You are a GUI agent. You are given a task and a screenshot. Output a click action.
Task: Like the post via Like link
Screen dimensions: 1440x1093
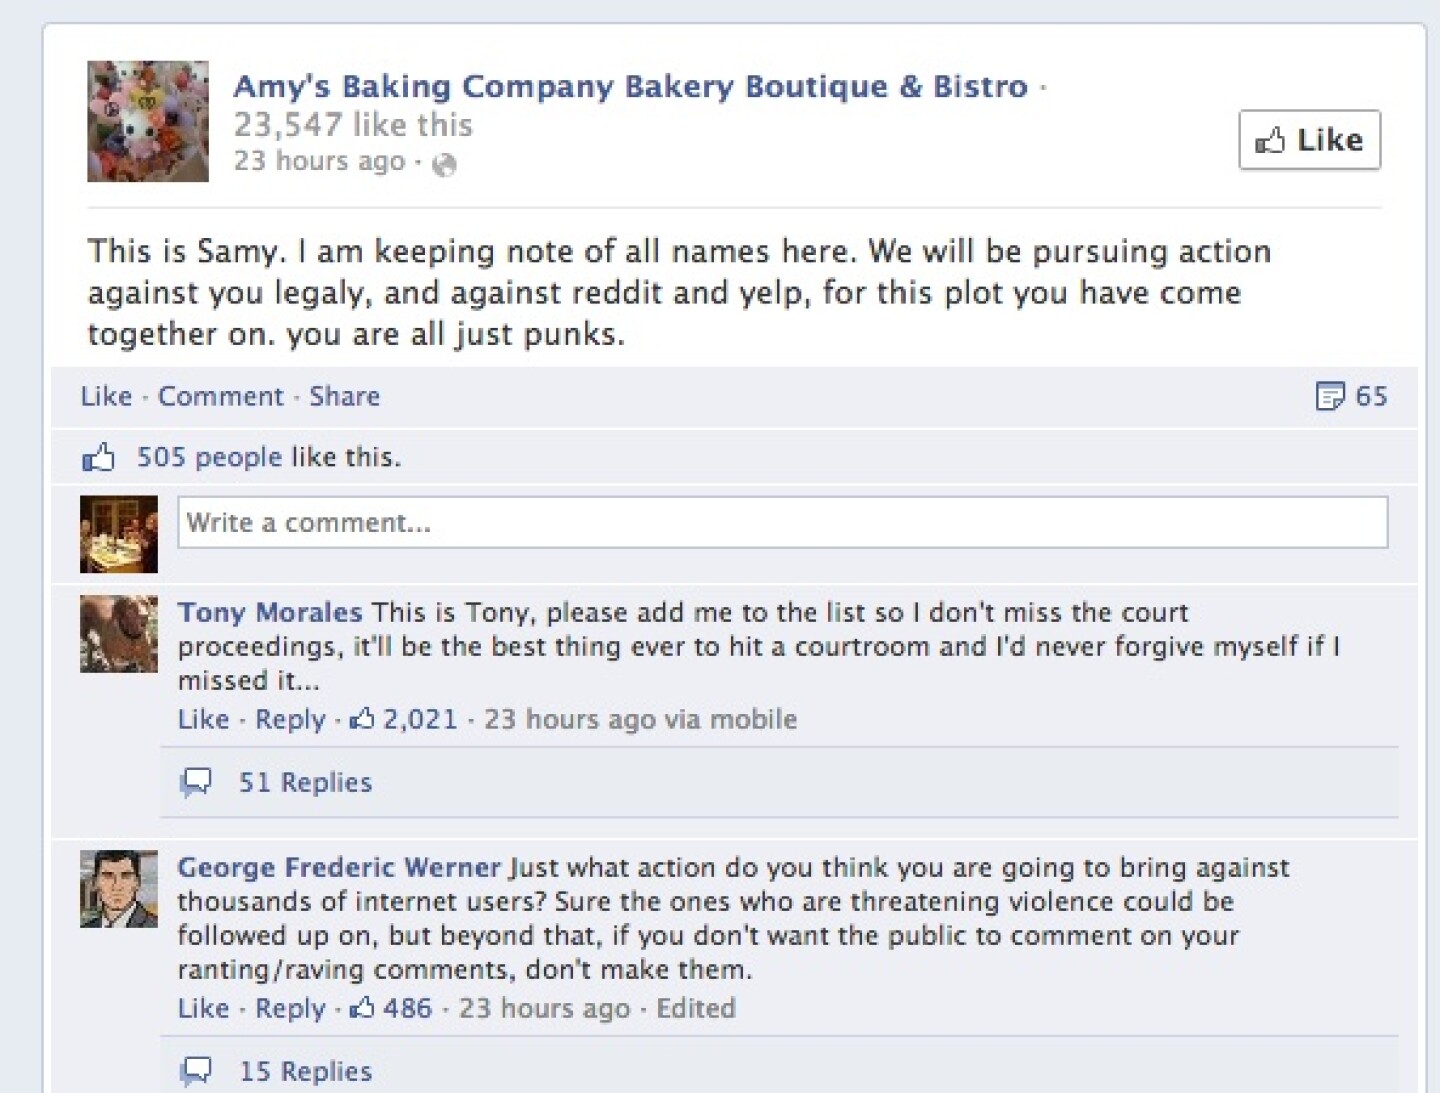[106, 396]
